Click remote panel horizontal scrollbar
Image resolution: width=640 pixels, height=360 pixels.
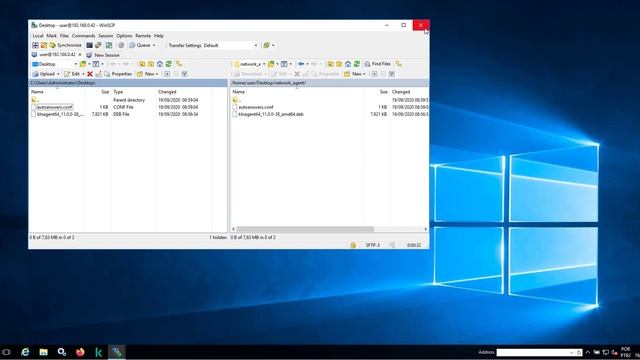click(305, 229)
